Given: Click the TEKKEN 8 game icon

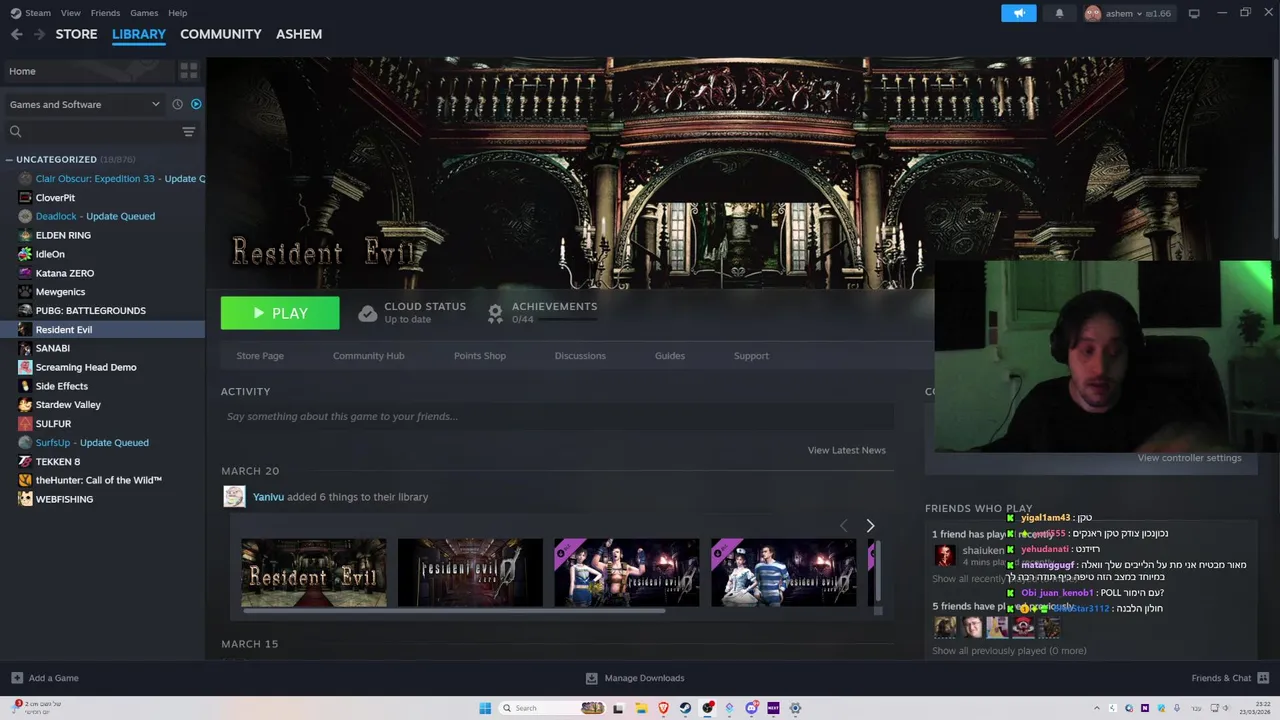Looking at the screenshot, I should point(26,461).
